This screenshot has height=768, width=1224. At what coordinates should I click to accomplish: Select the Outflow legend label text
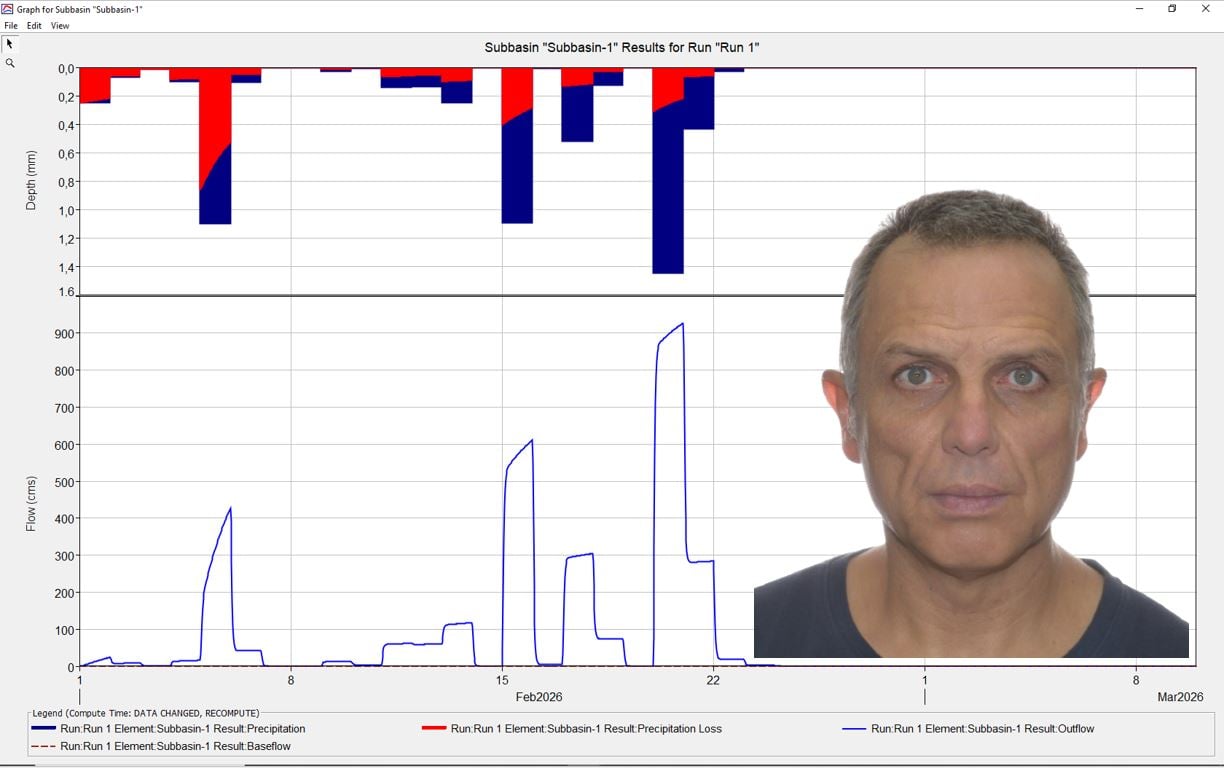pos(982,729)
